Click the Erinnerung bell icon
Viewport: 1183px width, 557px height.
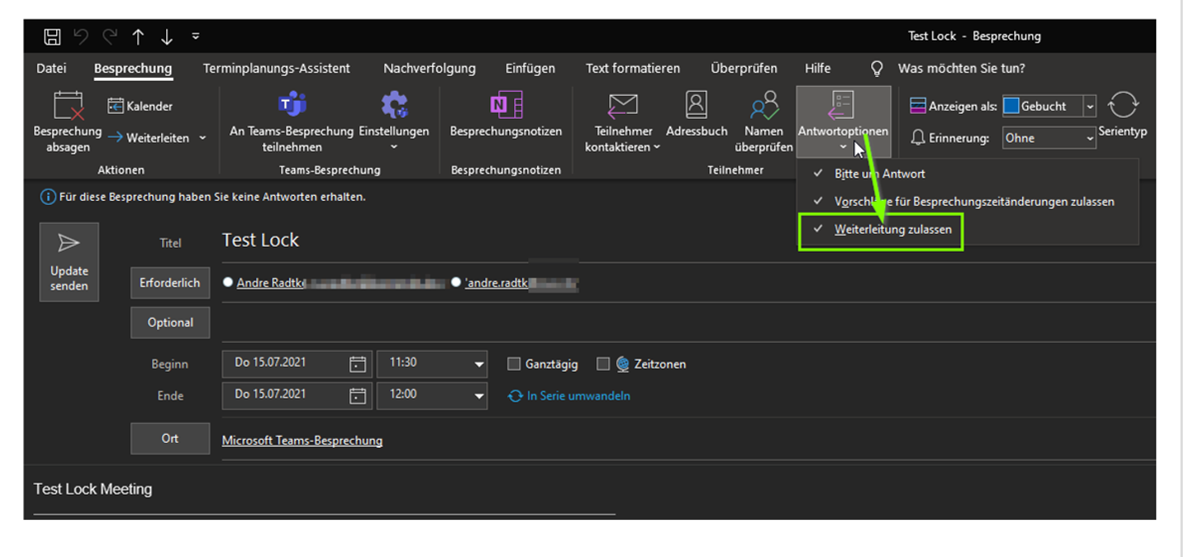[x=917, y=138]
